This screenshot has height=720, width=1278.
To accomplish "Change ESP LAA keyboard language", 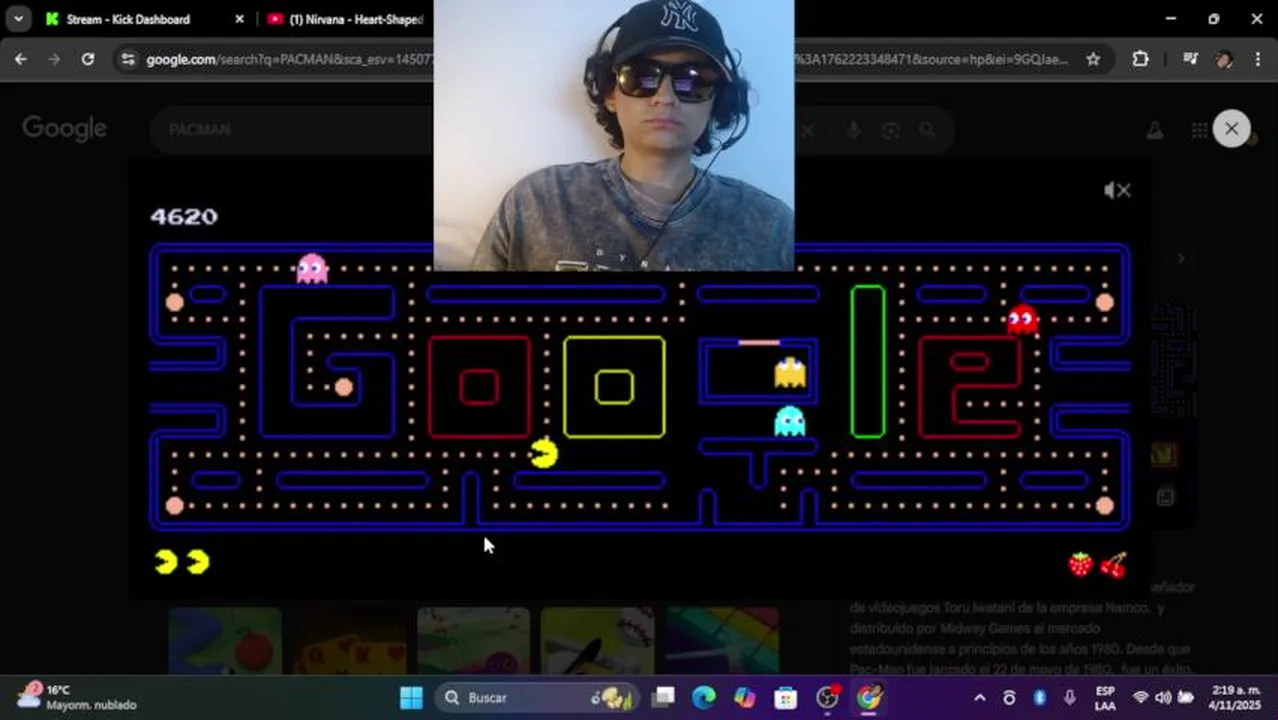I will [1105, 698].
